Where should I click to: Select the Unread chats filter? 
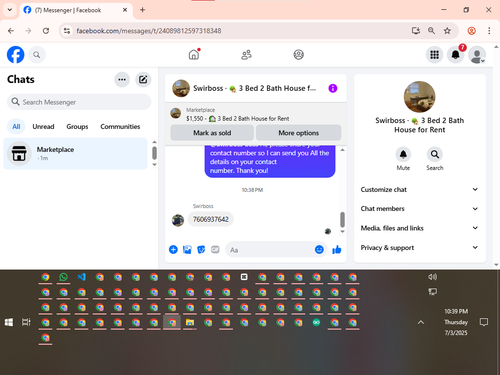(43, 127)
